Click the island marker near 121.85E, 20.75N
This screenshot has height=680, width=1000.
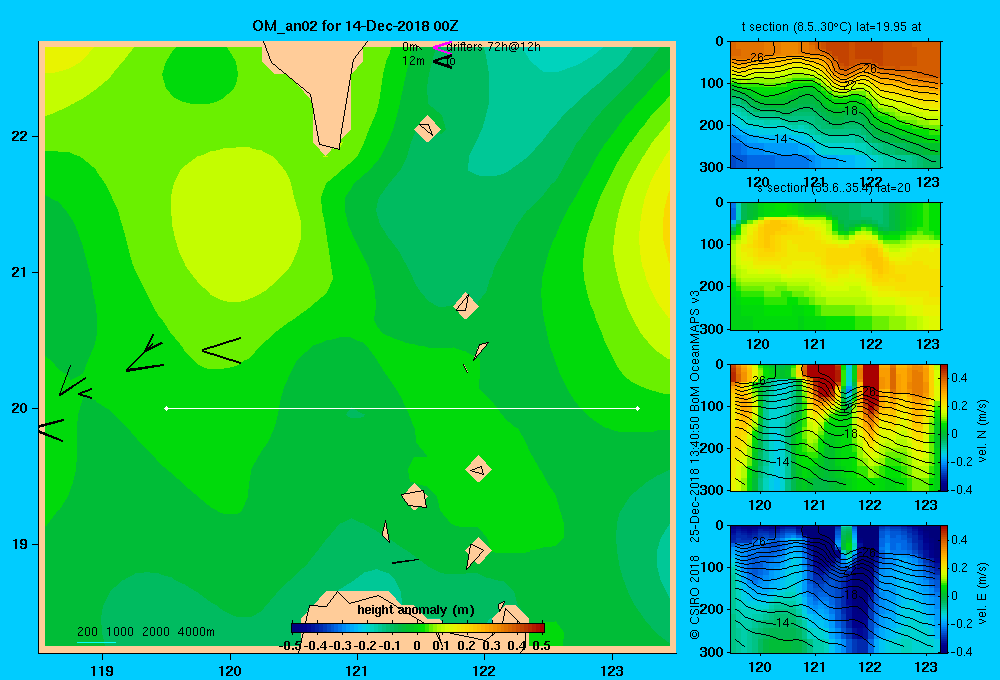tap(466, 306)
